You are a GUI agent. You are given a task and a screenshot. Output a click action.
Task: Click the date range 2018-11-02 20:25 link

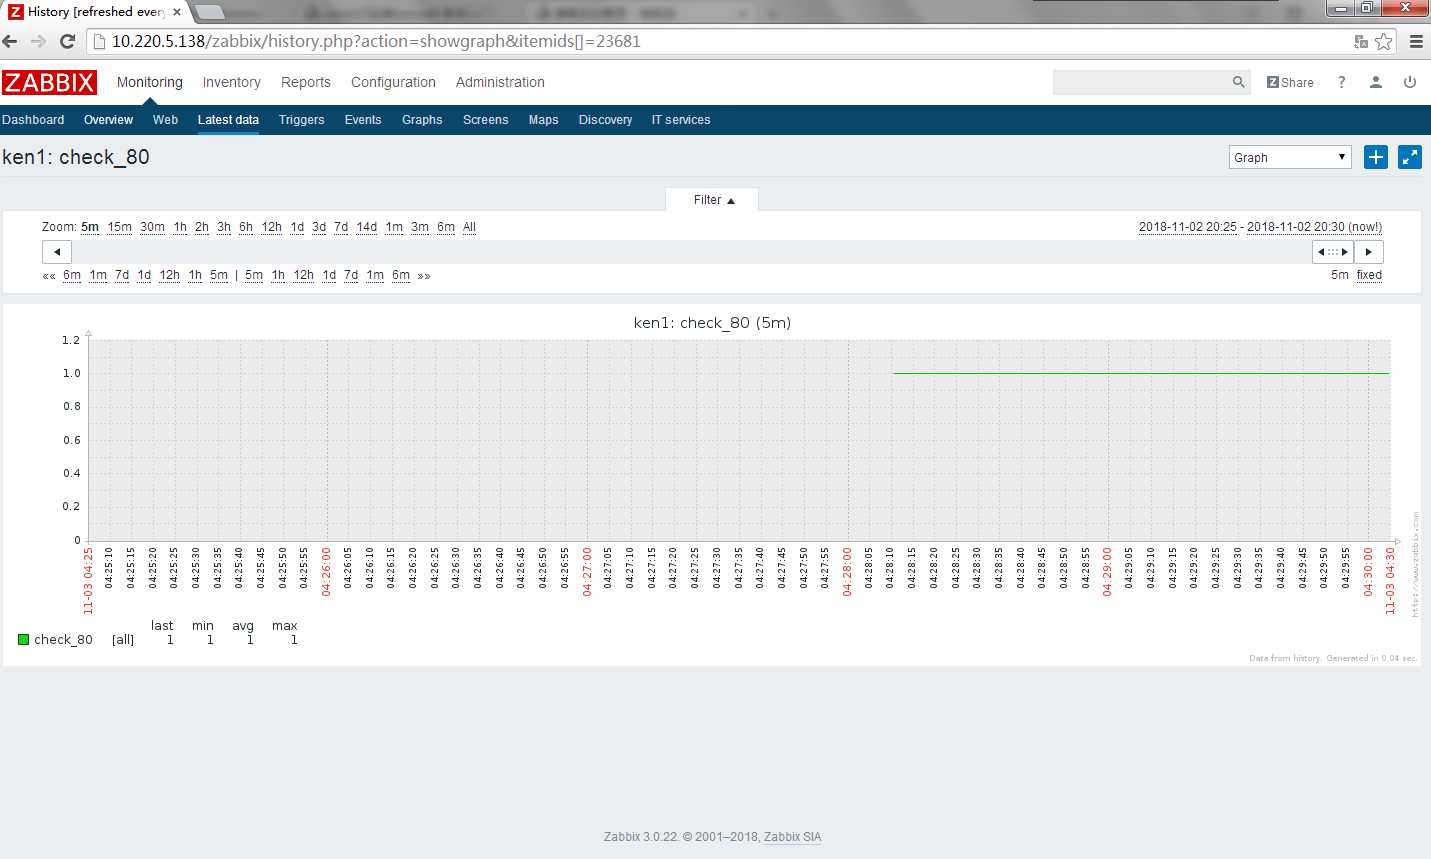tap(1187, 227)
